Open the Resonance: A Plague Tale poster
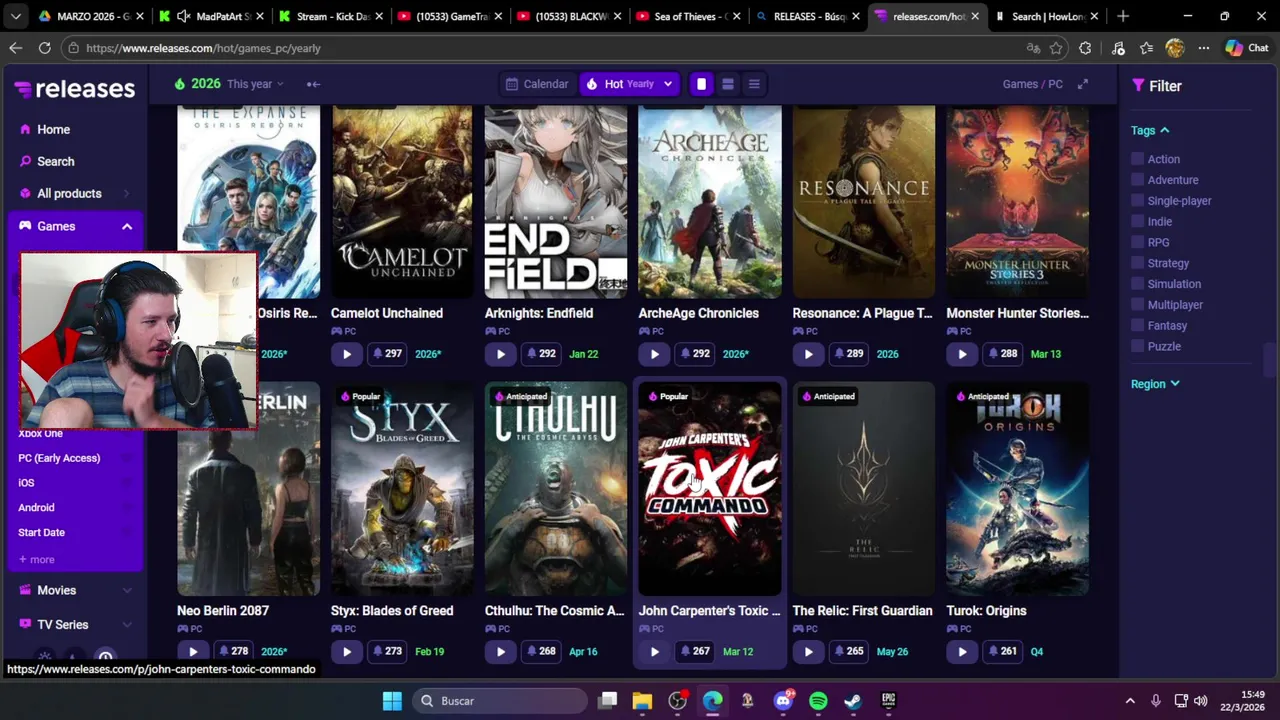The height and width of the screenshot is (720, 1280). point(864,202)
